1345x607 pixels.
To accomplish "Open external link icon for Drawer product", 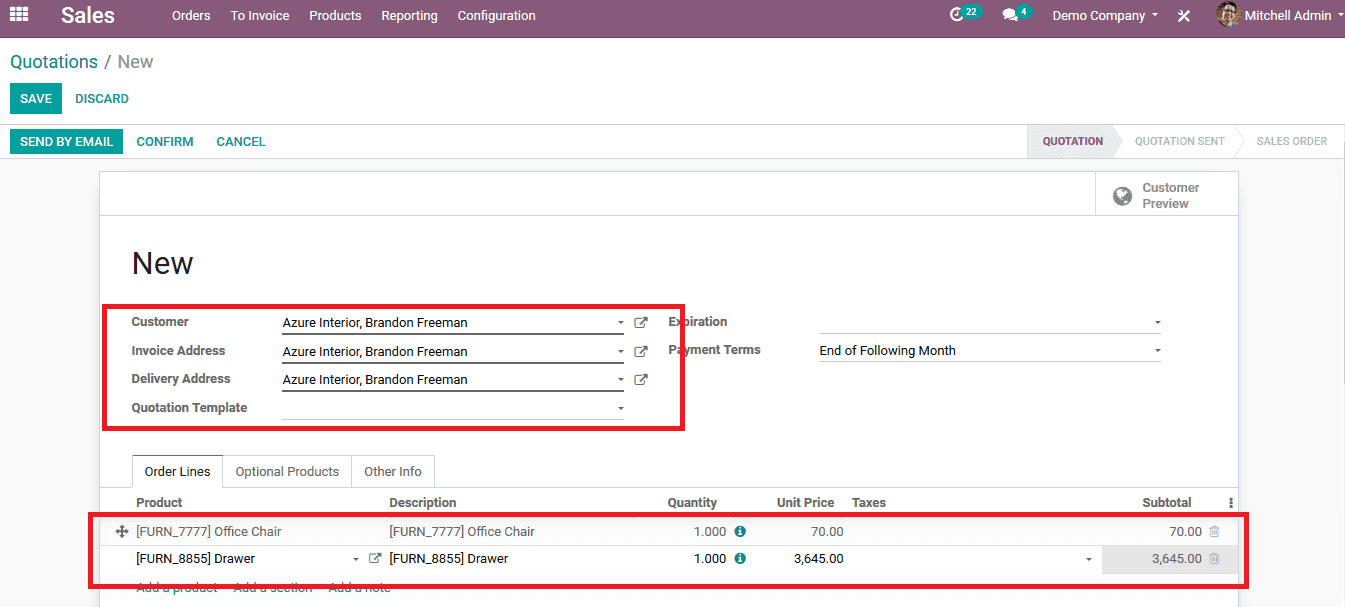I will [376, 558].
